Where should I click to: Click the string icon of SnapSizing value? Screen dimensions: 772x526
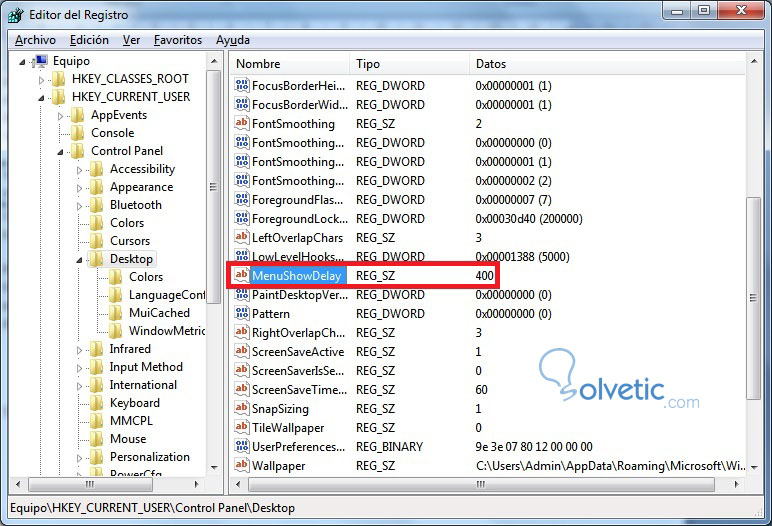(x=242, y=408)
